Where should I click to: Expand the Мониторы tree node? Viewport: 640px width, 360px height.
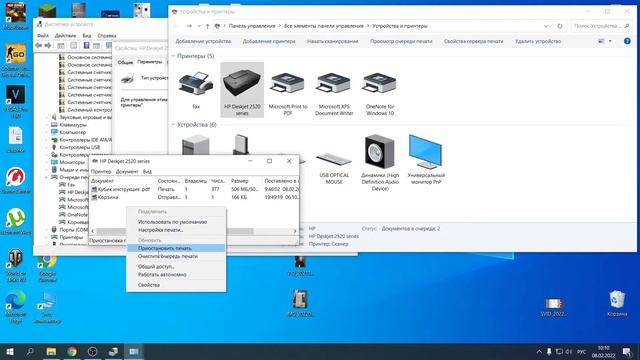(47, 162)
